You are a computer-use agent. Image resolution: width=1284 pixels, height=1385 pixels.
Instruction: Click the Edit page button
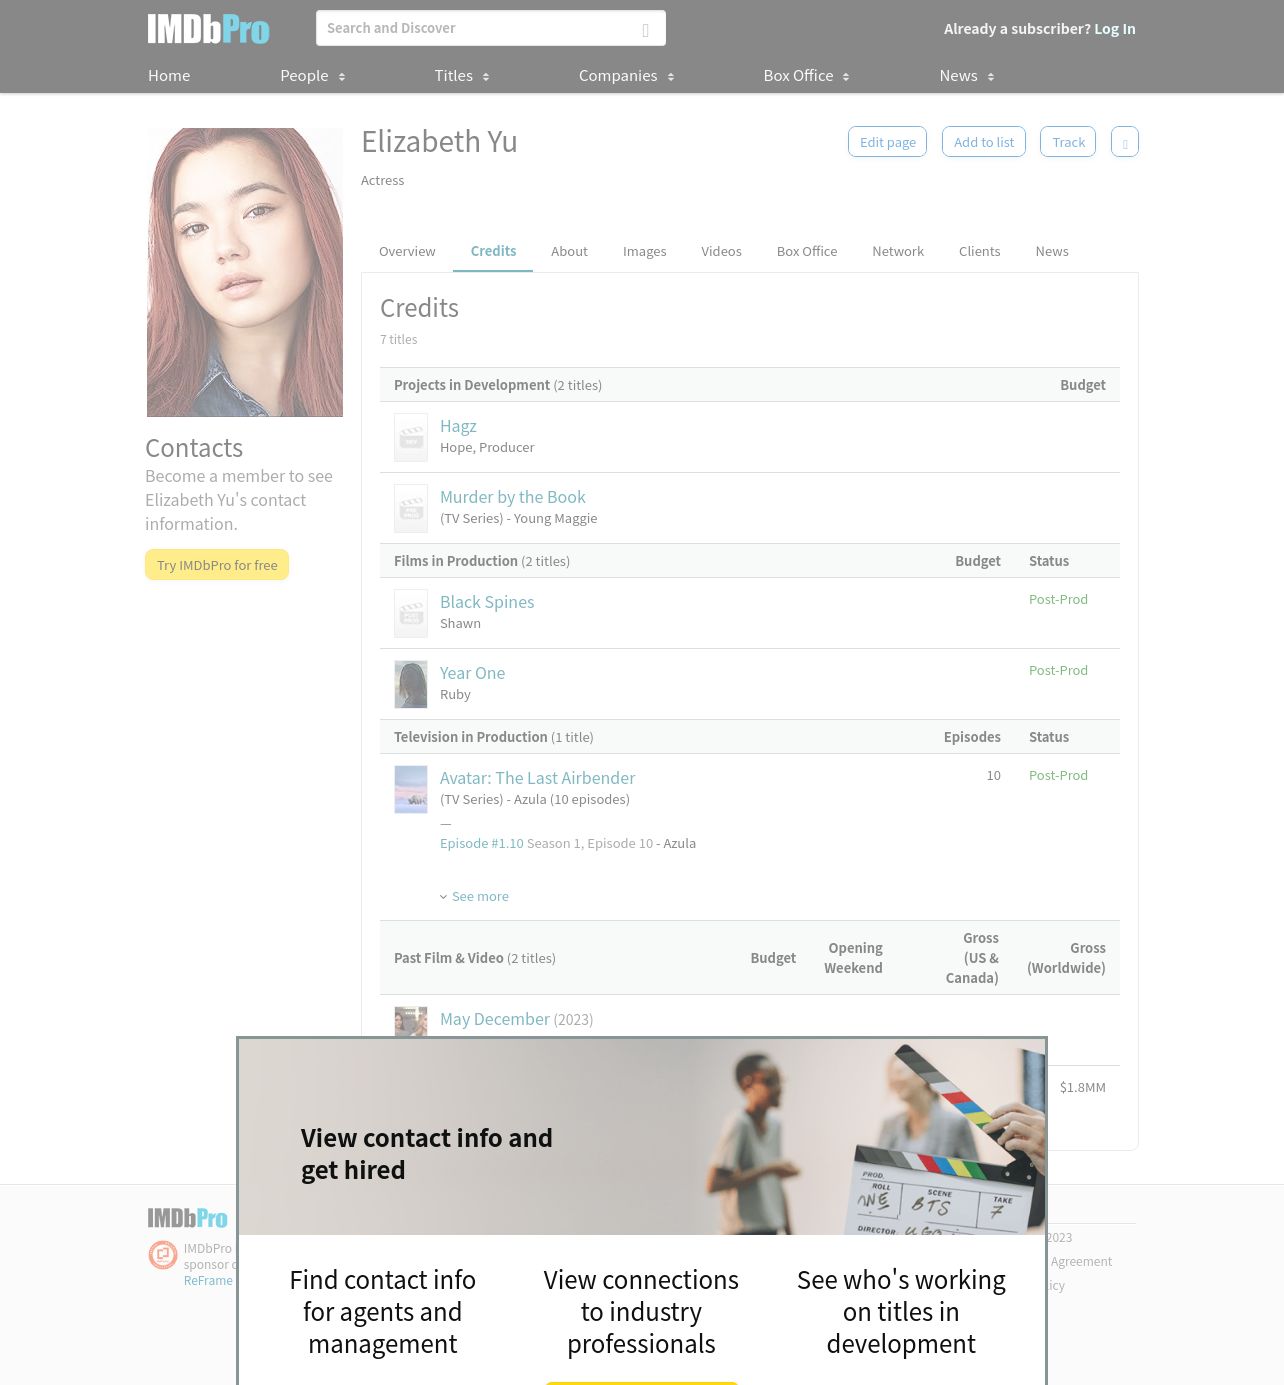coord(887,142)
